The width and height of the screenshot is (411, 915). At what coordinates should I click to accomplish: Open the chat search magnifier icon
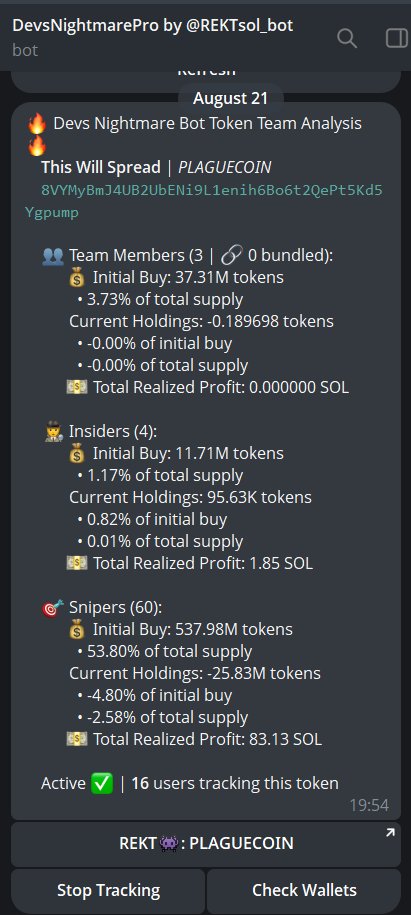point(347,38)
